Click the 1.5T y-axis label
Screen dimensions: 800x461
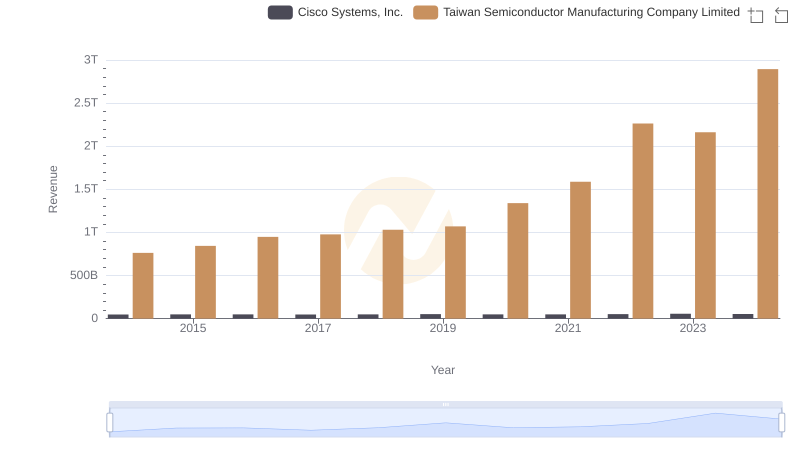(x=86, y=189)
